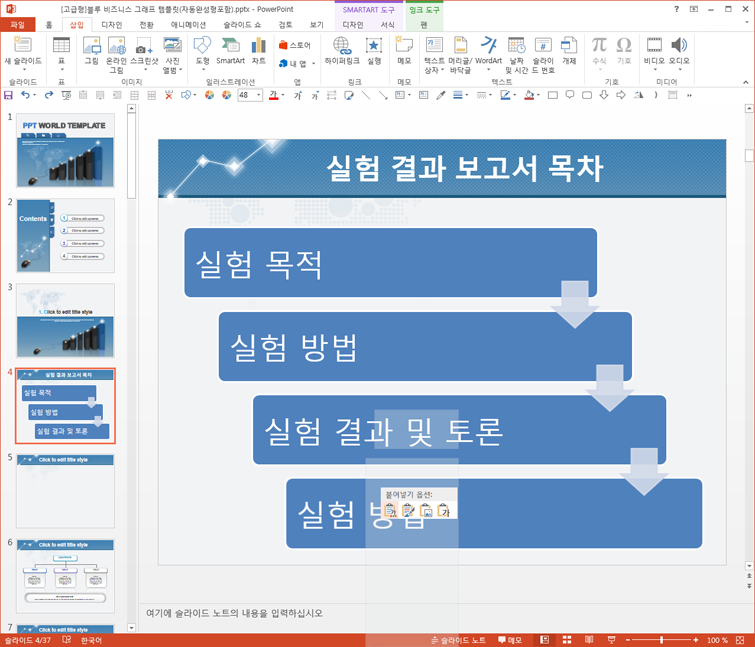Open font color dropdown arrow in quick toolbar
Image resolution: width=755 pixels, height=647 pixels.
point(283,95)
